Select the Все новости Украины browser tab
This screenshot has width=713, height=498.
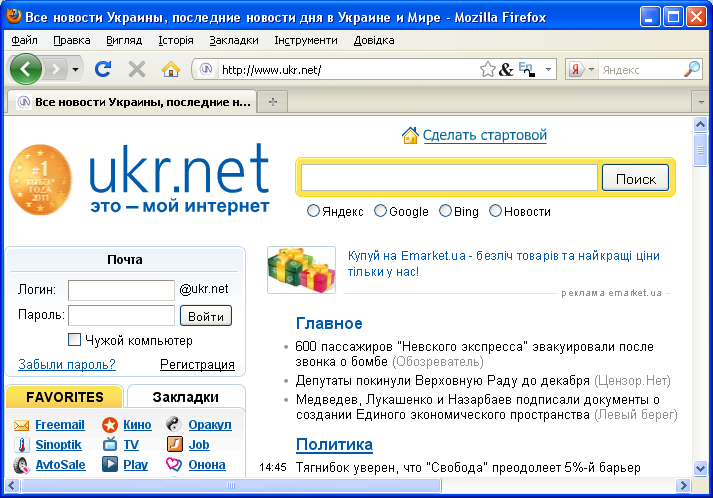click(x=132, y=102)
